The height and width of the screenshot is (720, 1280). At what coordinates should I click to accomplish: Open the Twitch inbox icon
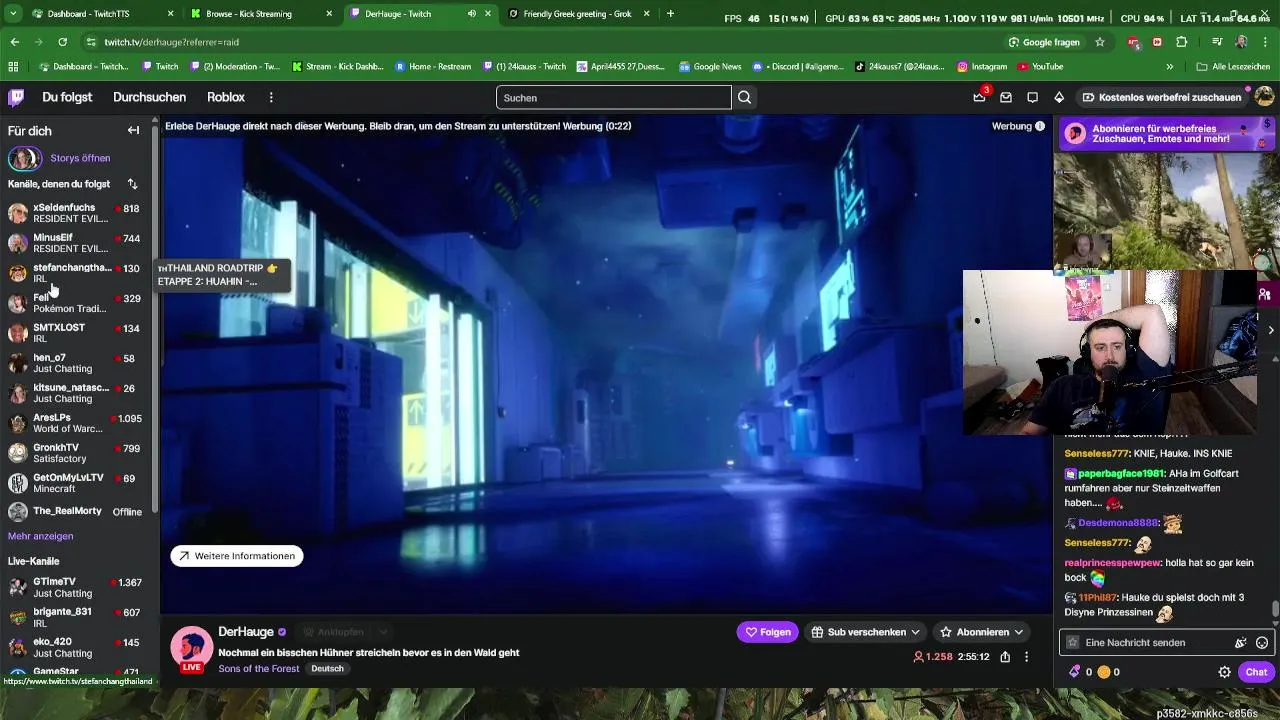tap(1006, 97)
